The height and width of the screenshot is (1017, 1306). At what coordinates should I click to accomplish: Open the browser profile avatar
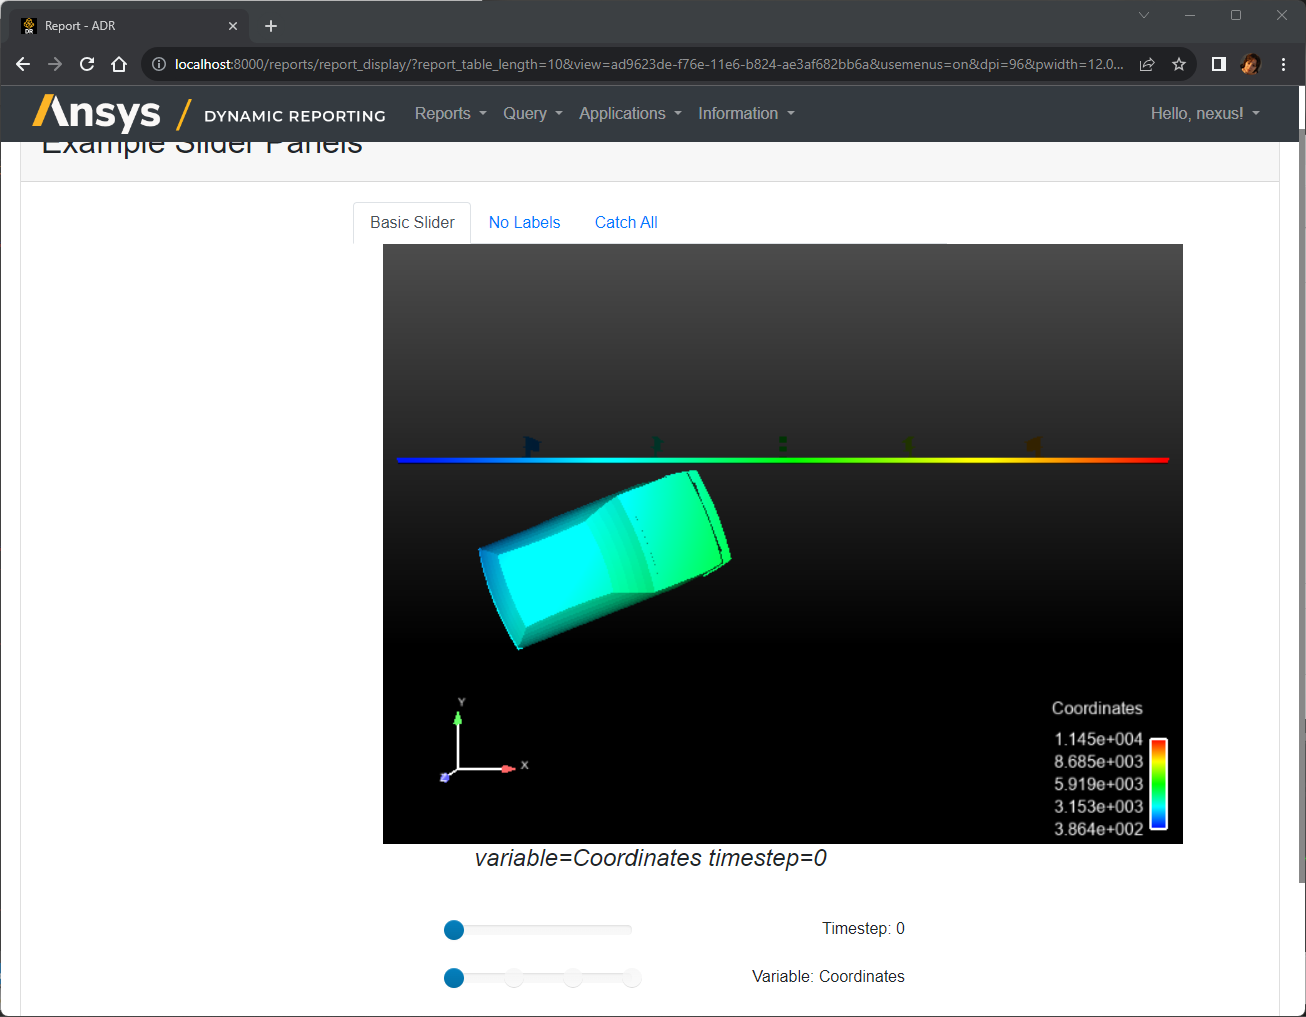click(1250, 64)
